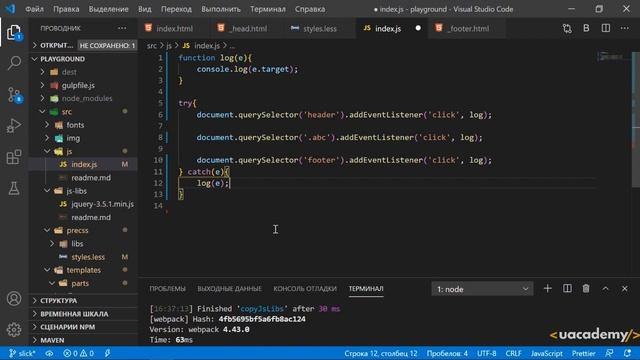Click the slick branch indicator in status bar
The width and height of the screenshot is (640, 360).
pyautogui.click(x=22, y=353)
